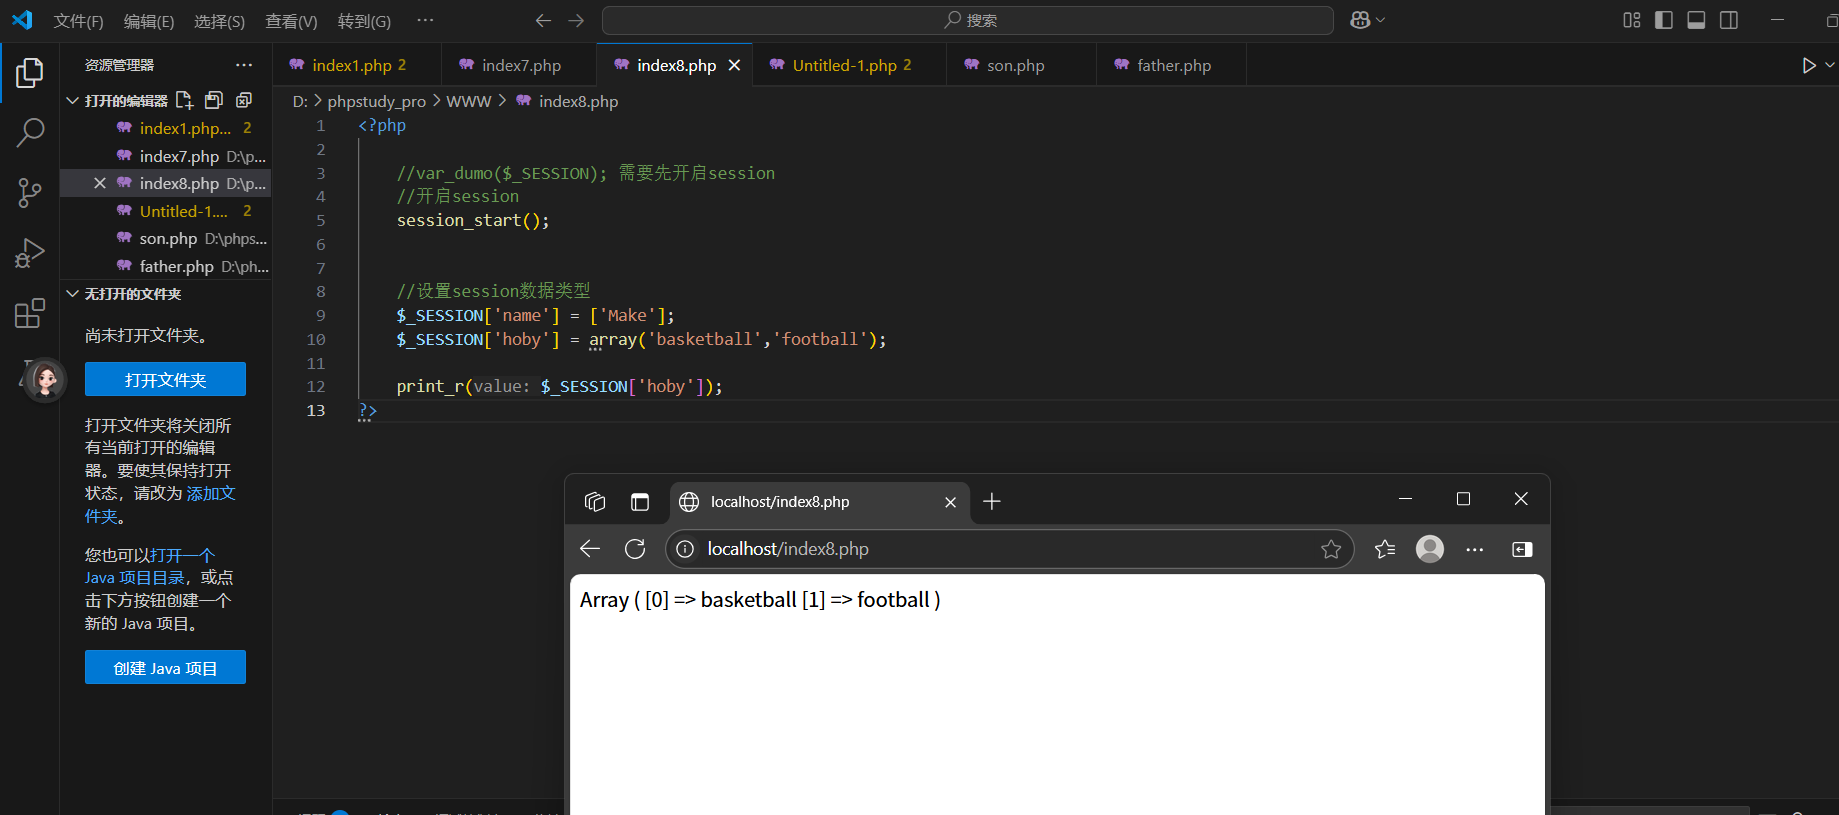Select son.php in open editors list
Viewport: 1839px width, 815px height.
(166, 239)
